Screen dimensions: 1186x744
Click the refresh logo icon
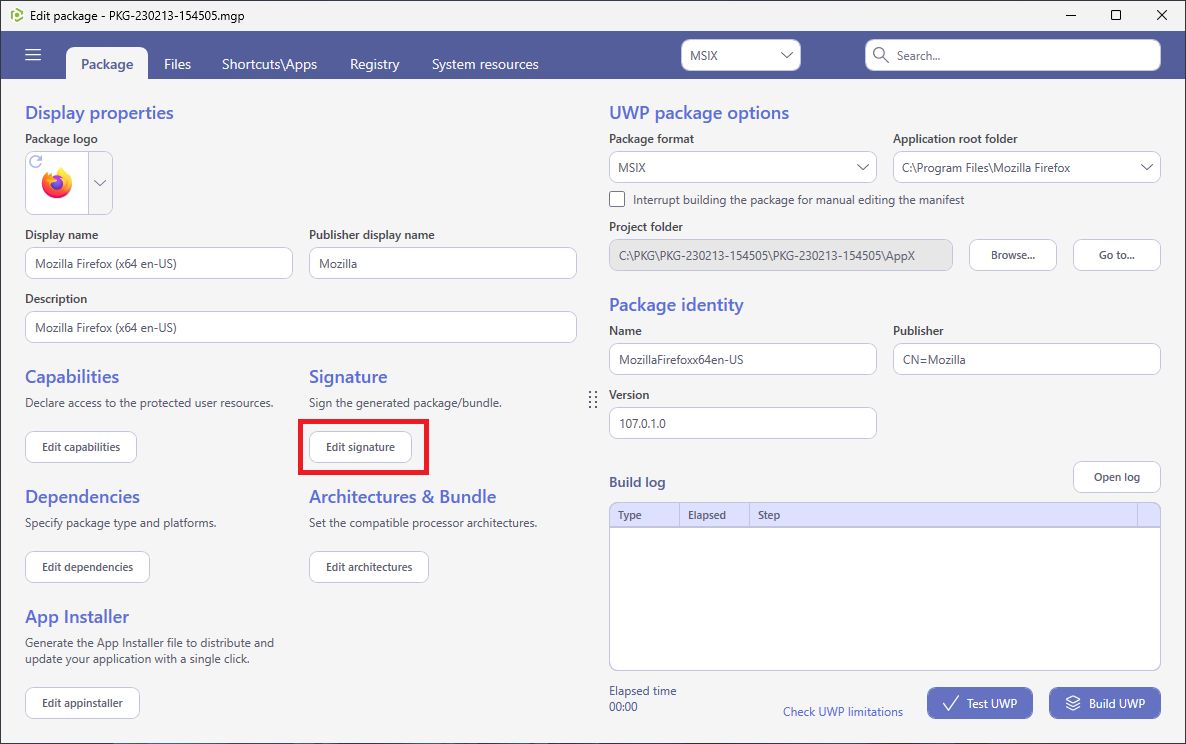(x=36, y=161)
